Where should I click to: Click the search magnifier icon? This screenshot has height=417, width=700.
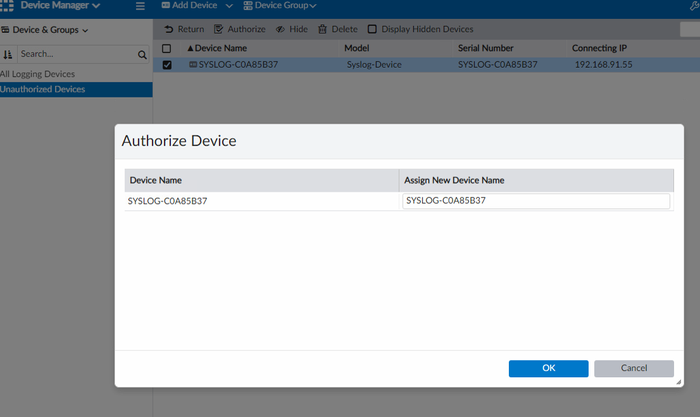tap(142, 54)
